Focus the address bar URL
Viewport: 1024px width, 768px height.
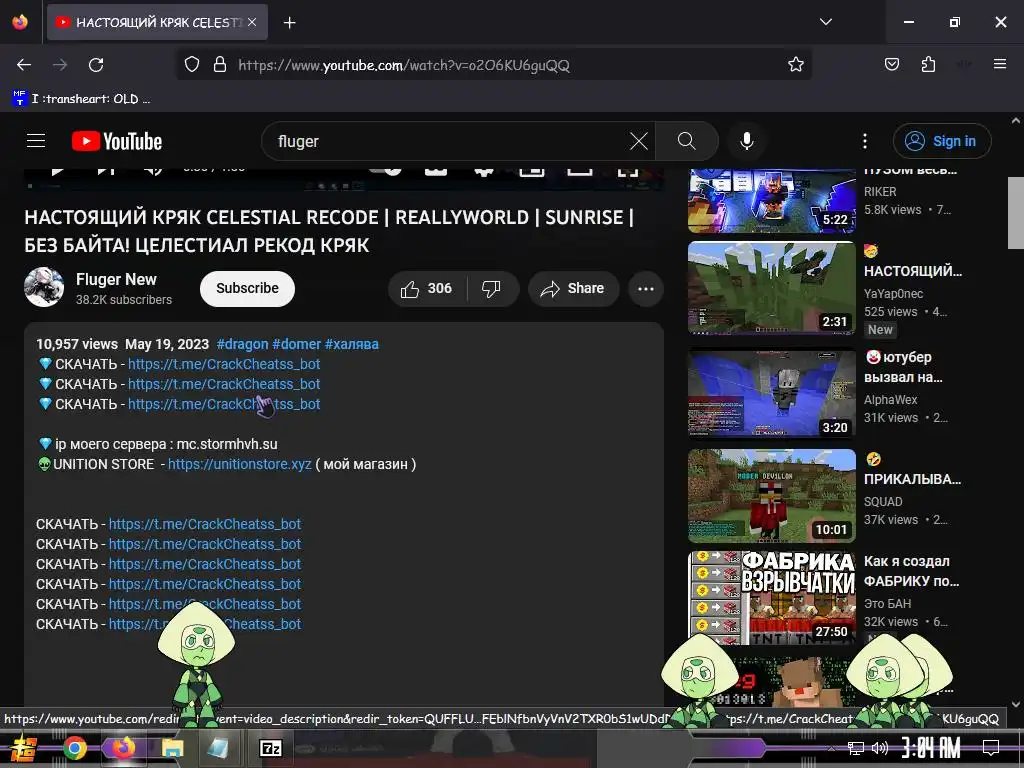404,65
